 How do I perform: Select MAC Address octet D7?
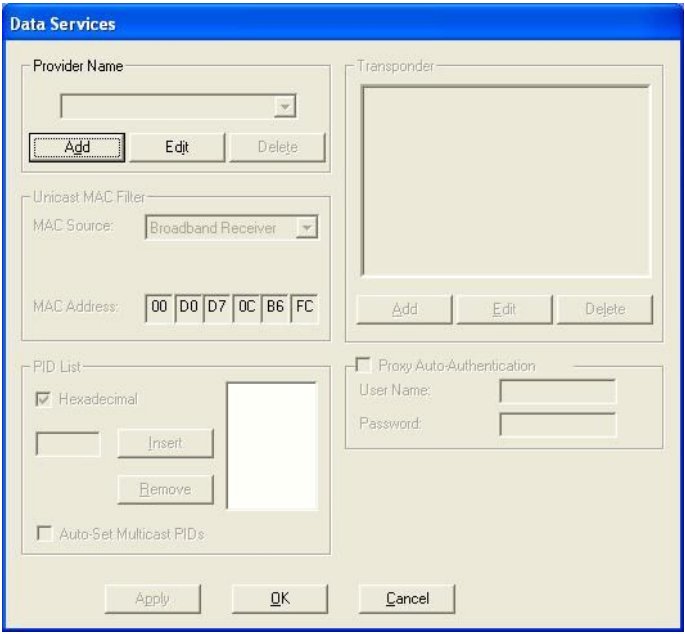click(217, 308)
